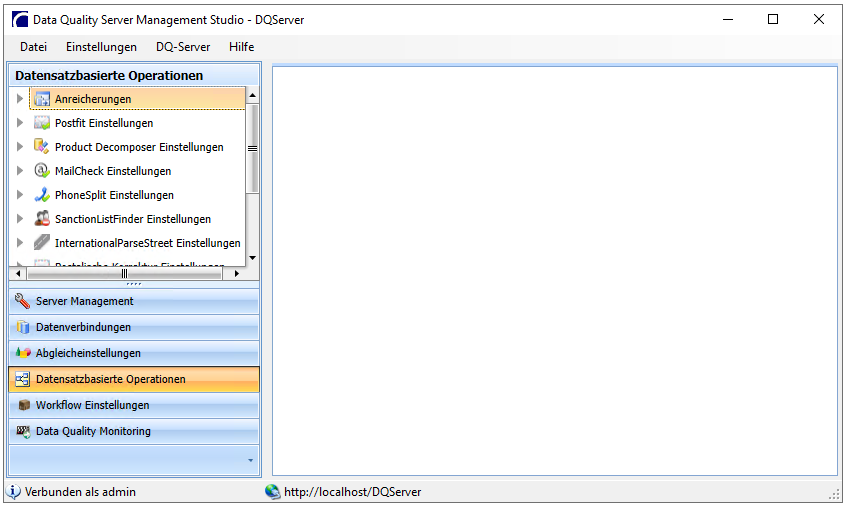Click tree scroll up arrow

[x=252, y=95]
